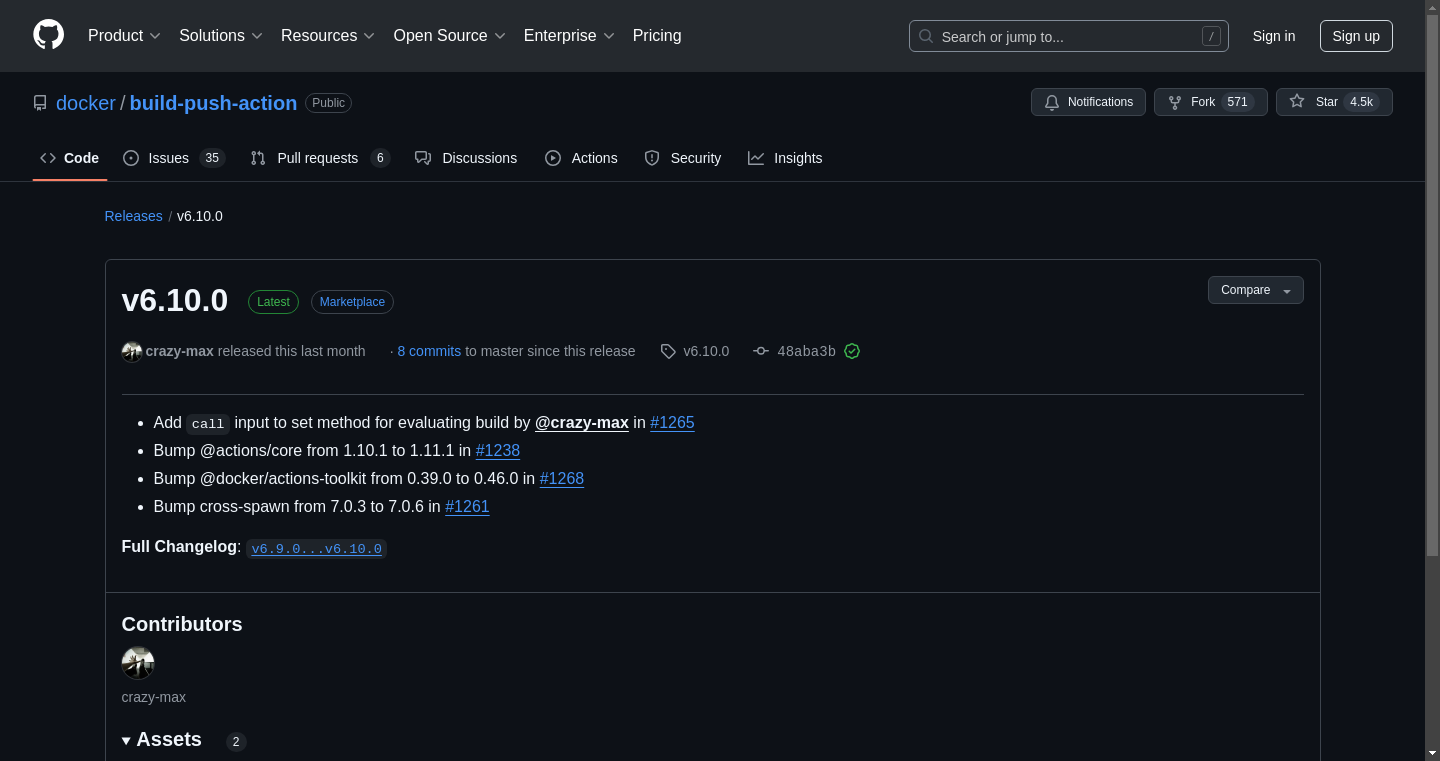Switch to the Security tab

[683, 158]
